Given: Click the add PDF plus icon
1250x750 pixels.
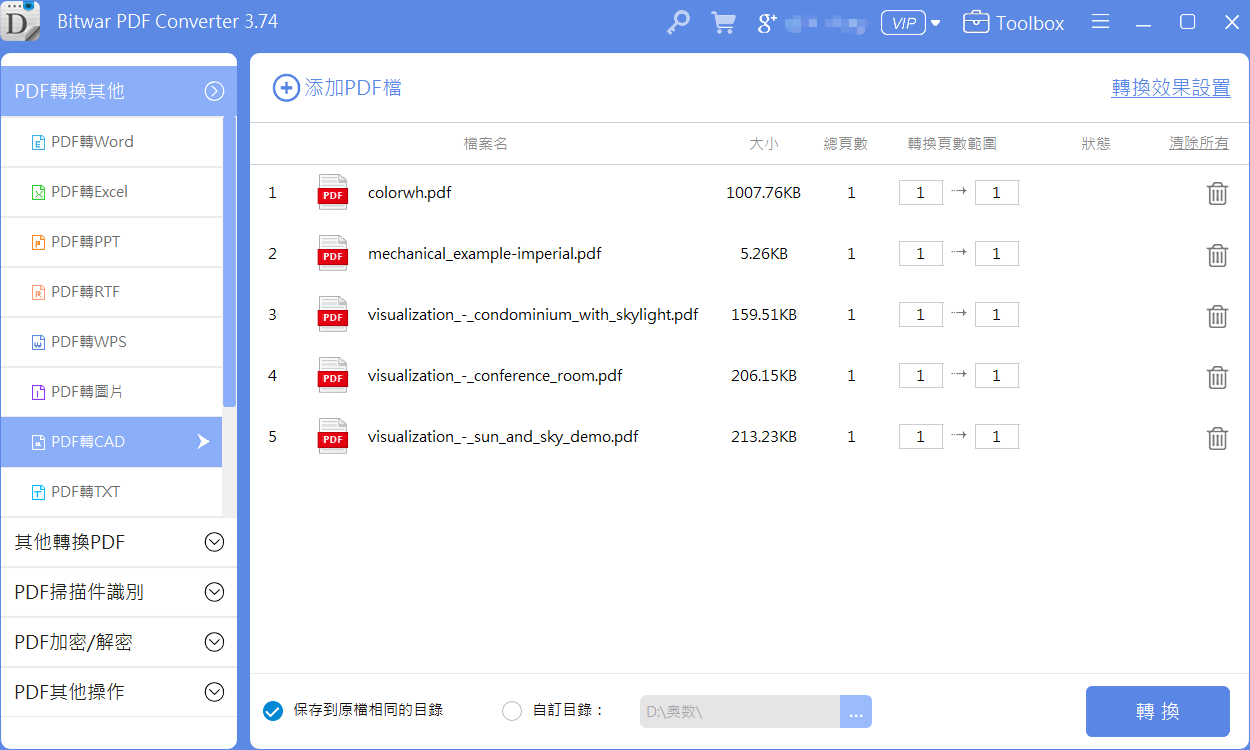Looking at the screenshot, I should tap(286, 88).
